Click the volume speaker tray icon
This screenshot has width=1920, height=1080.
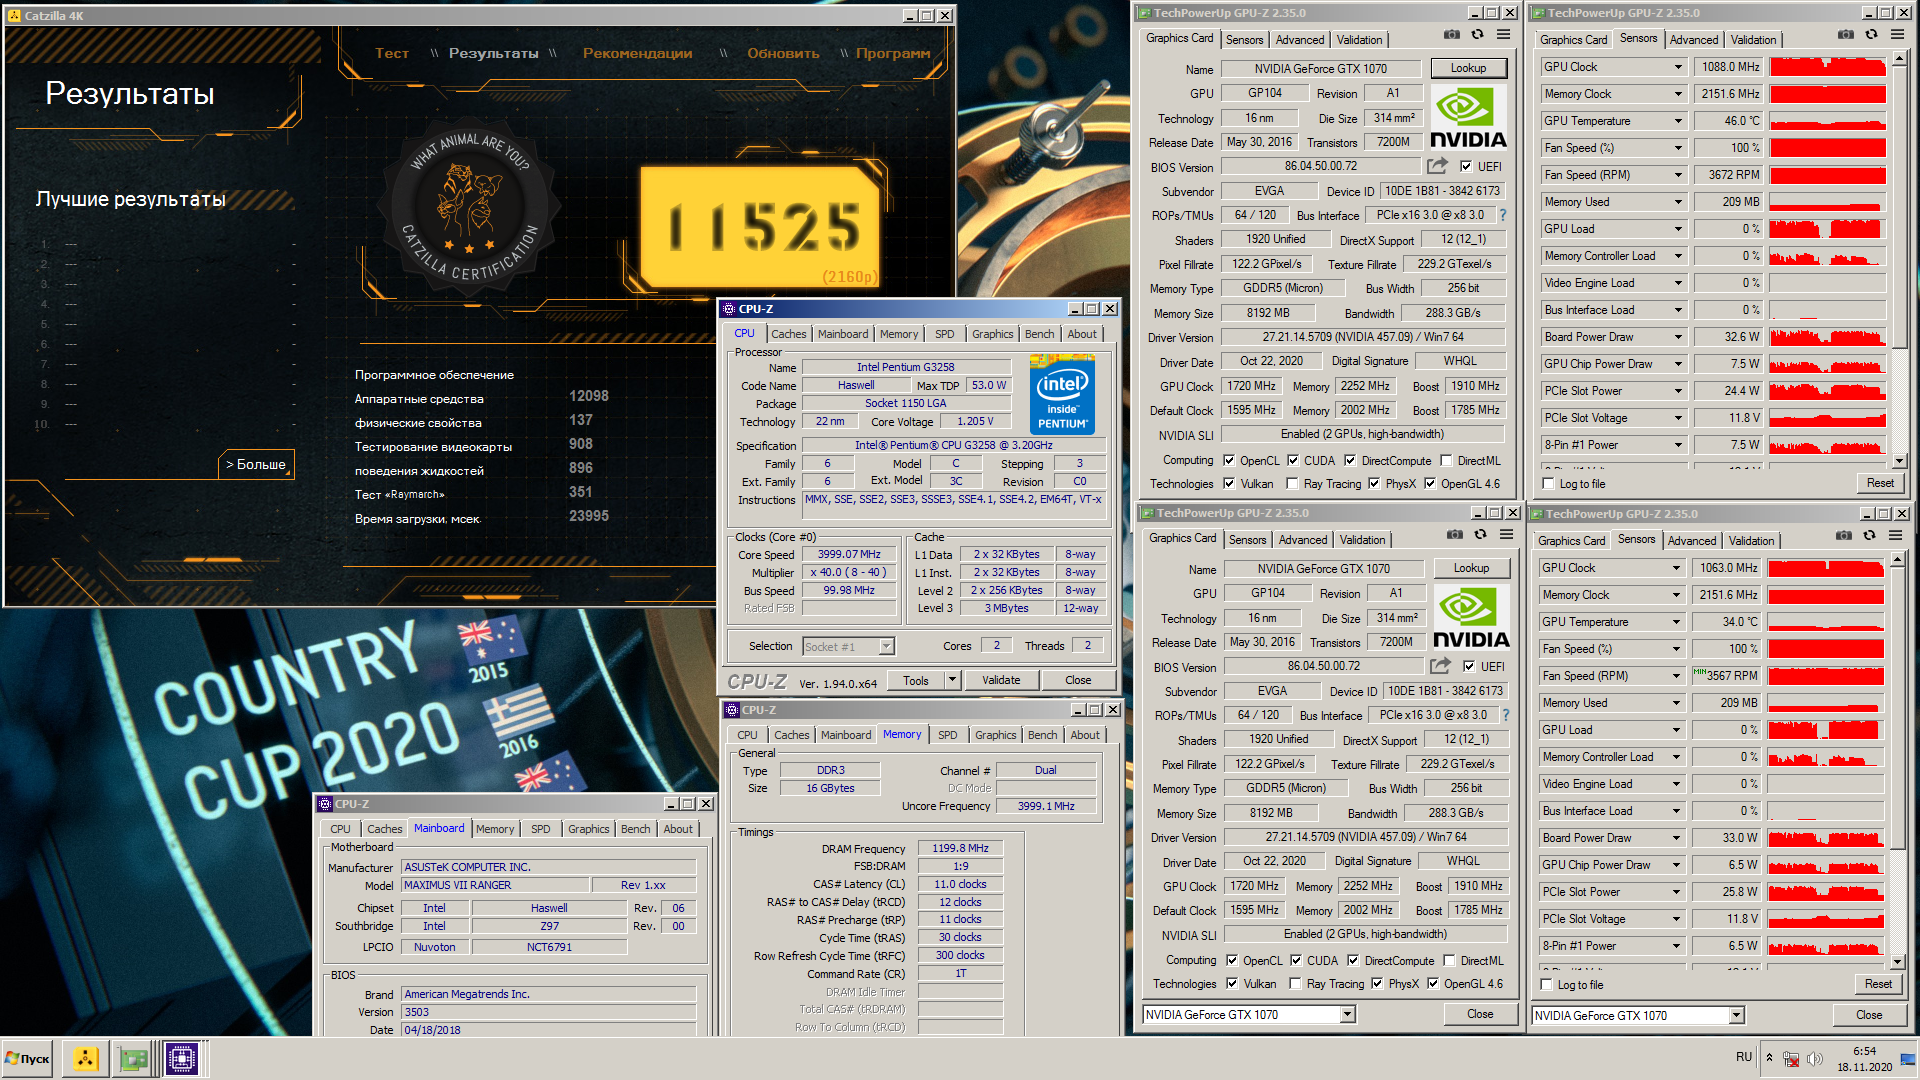pos(1815,1058)
